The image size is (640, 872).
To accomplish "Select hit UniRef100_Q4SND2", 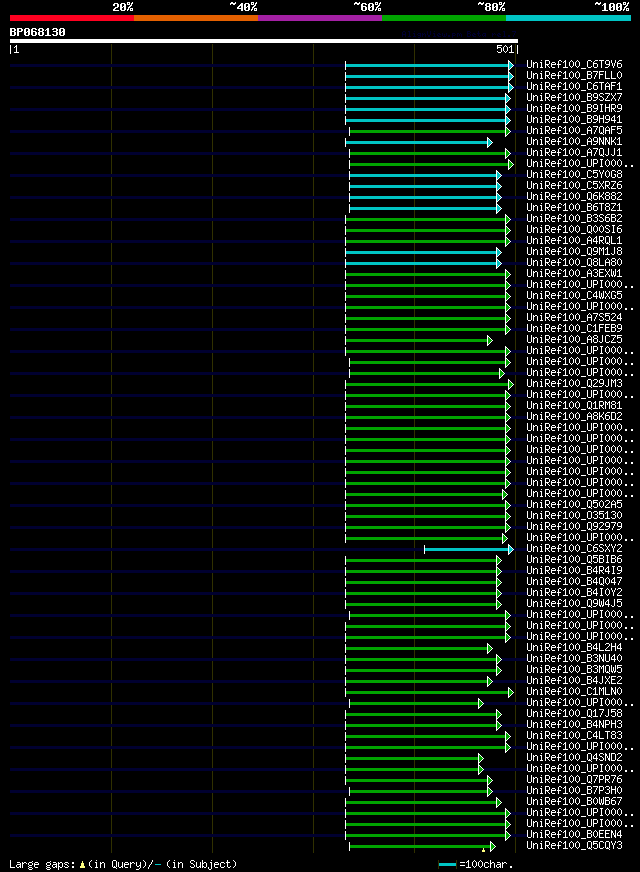I will pyautogui.click(x=574, y=757).
